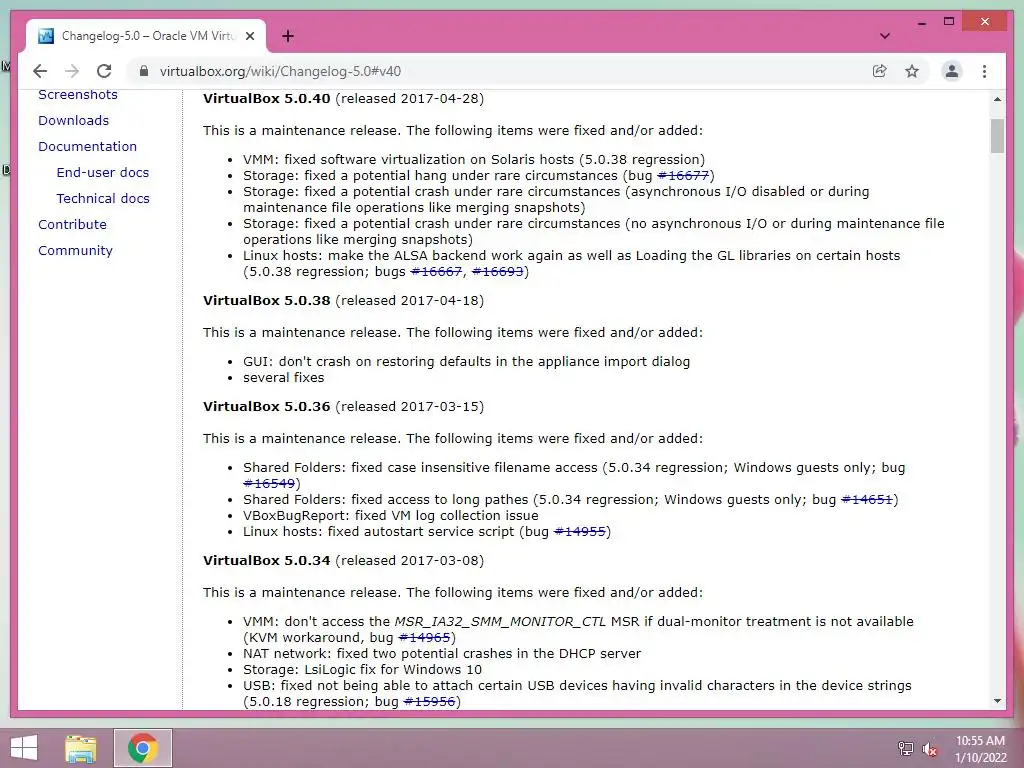The width and height of the screenshot is (1024, 768).
Task: Open the Windows Start menu
Action: tap(24, 748)
